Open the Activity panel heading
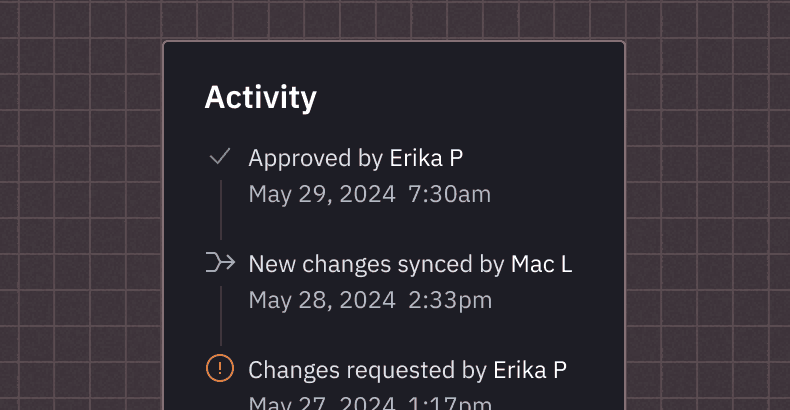 [260, 98]
